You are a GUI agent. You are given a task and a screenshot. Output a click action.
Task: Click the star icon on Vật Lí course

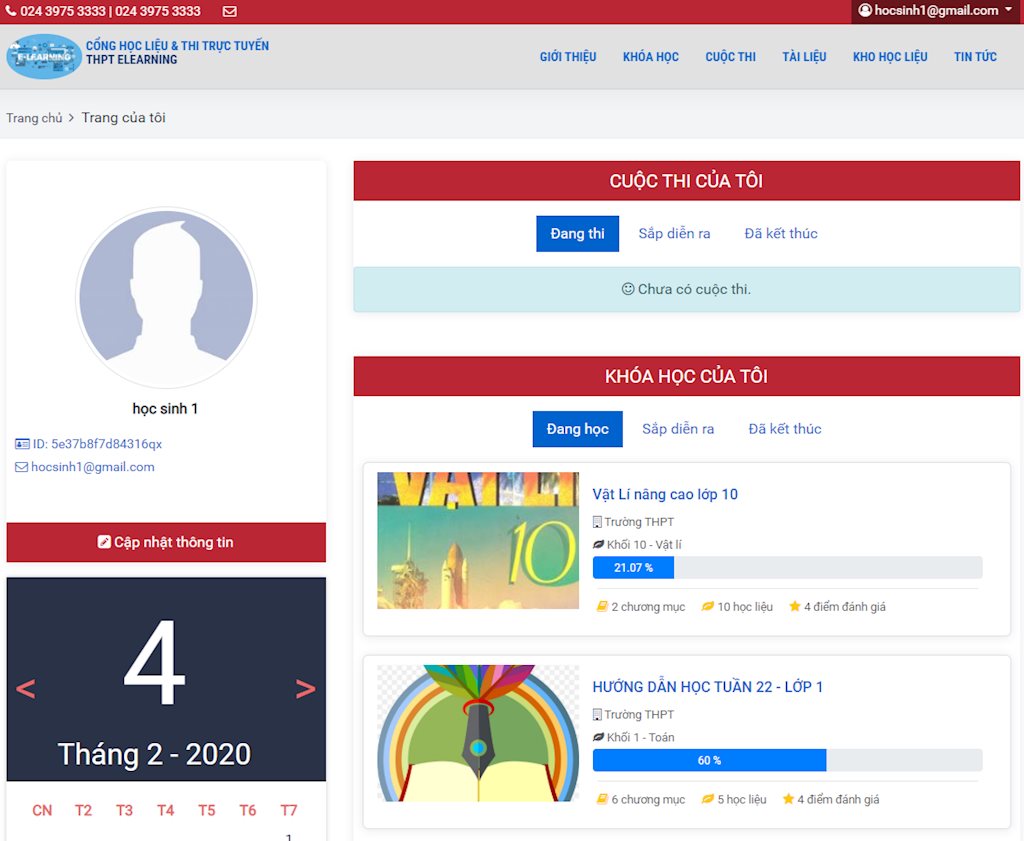[795, 607]
